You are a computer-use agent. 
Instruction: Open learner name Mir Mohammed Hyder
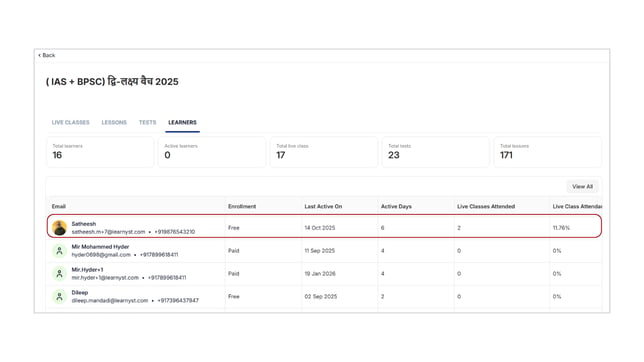pos(100,247)
